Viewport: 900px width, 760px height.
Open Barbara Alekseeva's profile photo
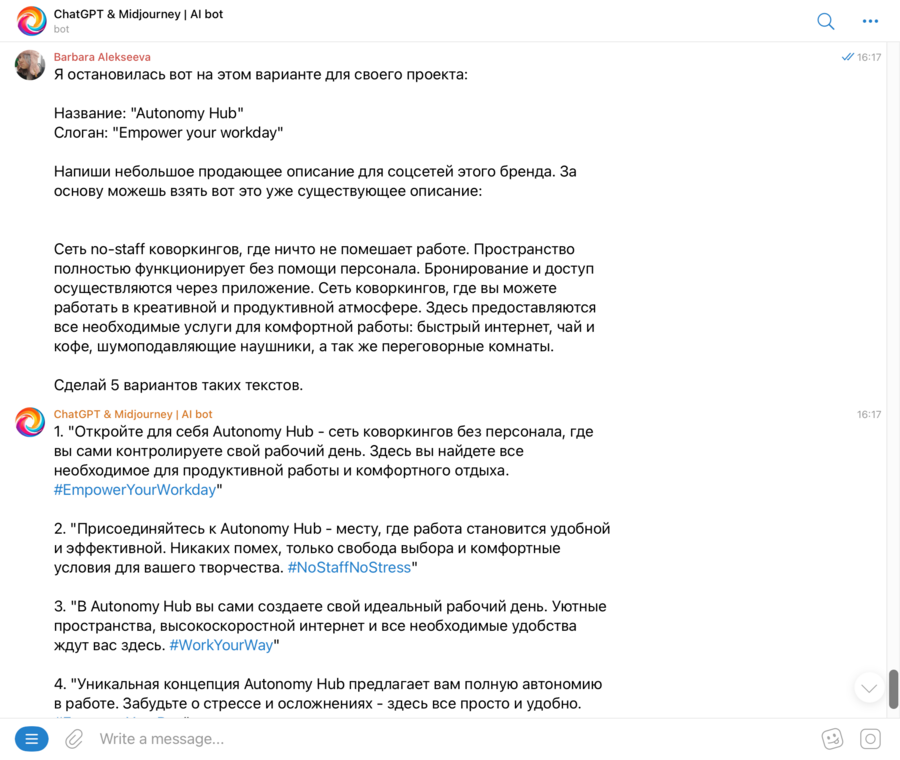(30, 65)
